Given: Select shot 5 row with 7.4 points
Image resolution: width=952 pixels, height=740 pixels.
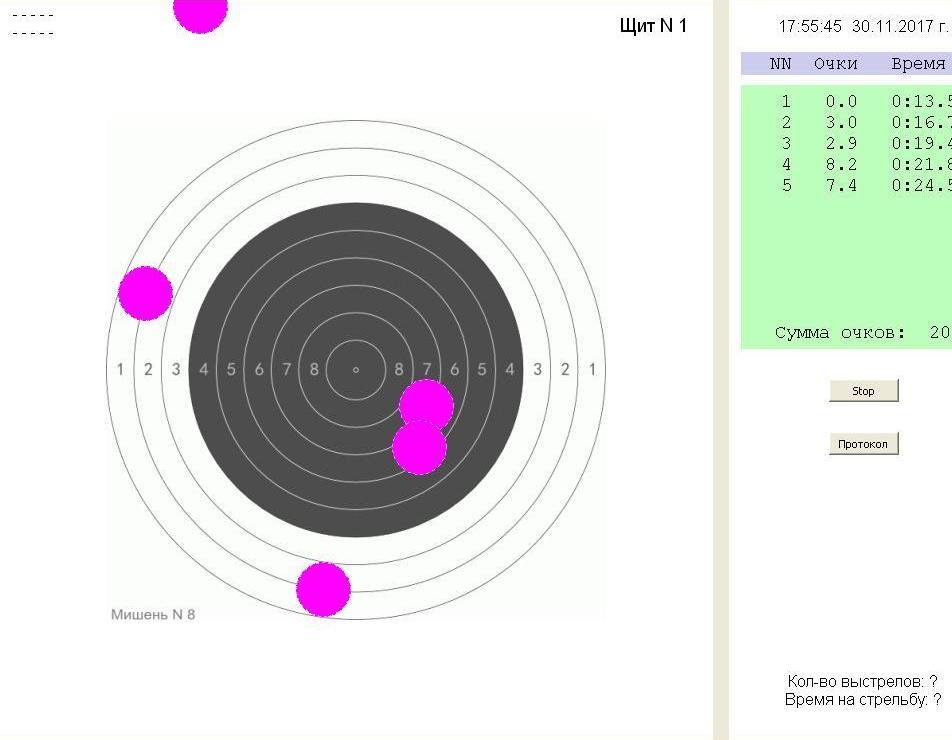Looking at the screenshot, I should 845,185.
